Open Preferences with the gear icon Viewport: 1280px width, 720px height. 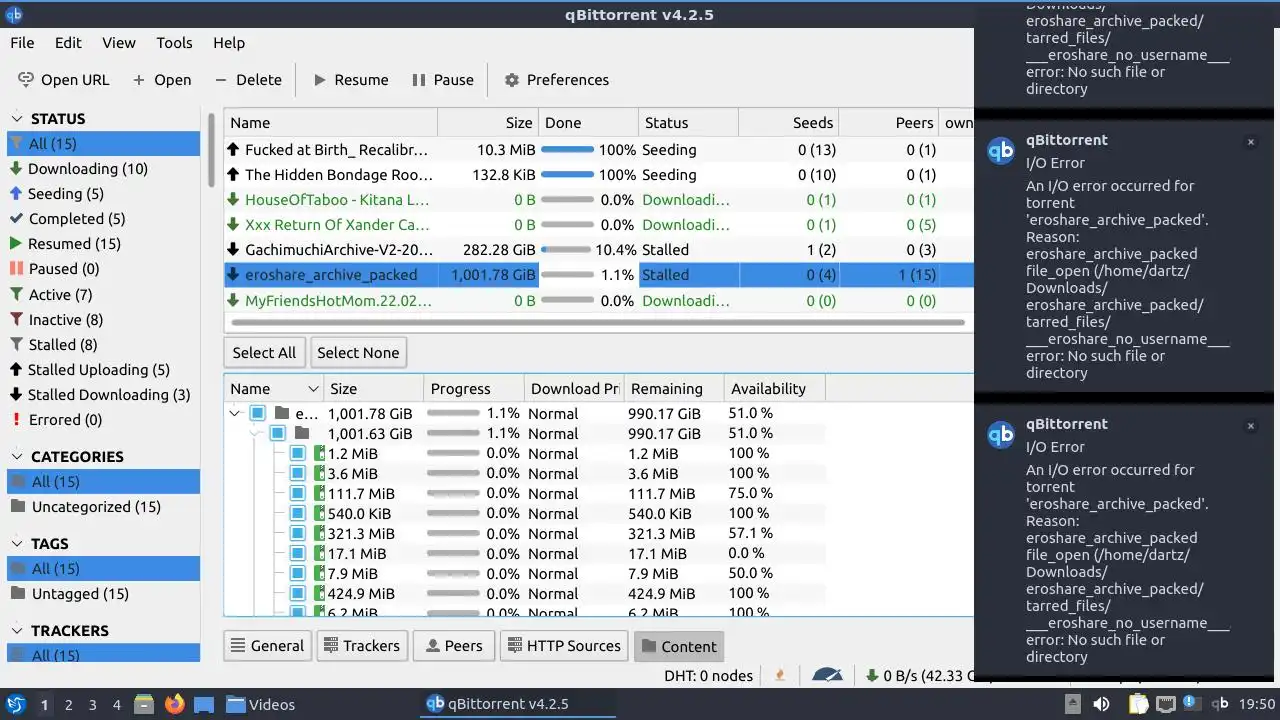tap(512, 80)
